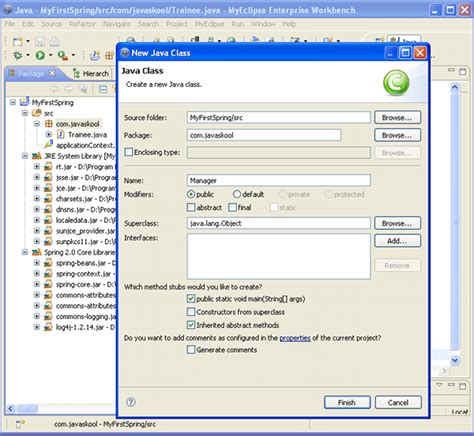This screenshot has height=436, width=474.
Task: Collapse the JRE System Library node
Action: (25, 156)
